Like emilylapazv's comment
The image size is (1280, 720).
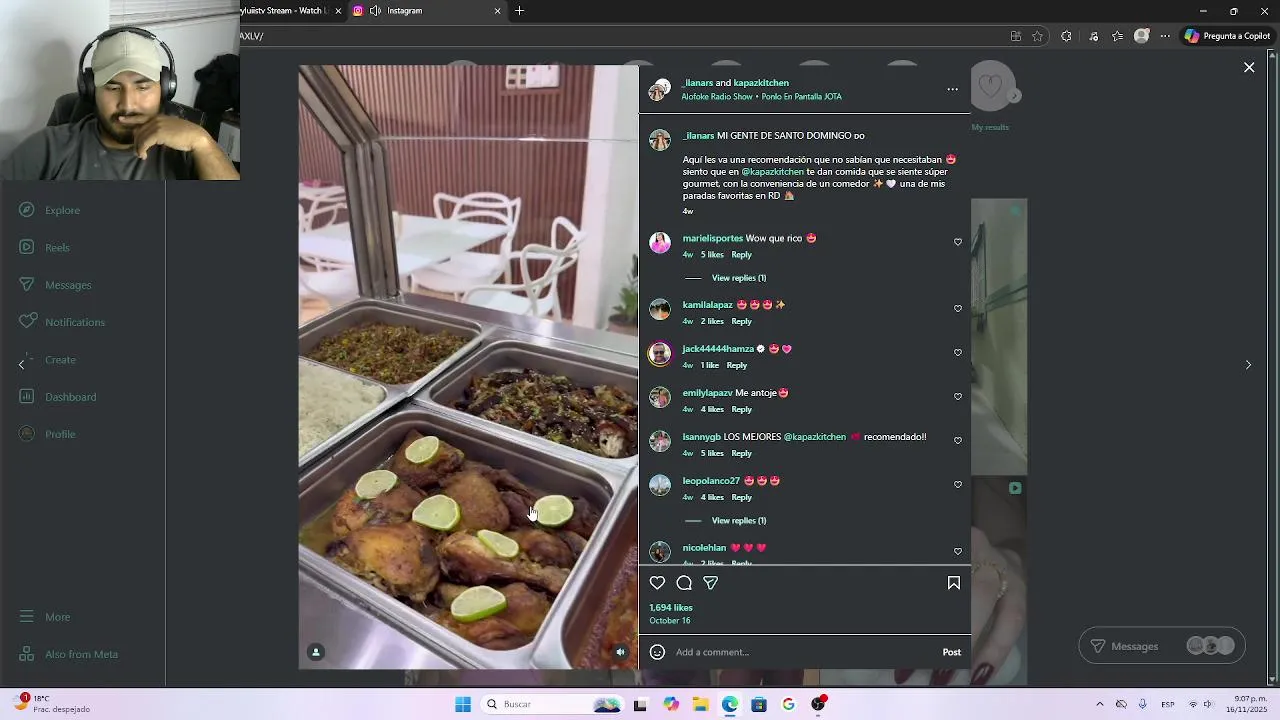958,396
